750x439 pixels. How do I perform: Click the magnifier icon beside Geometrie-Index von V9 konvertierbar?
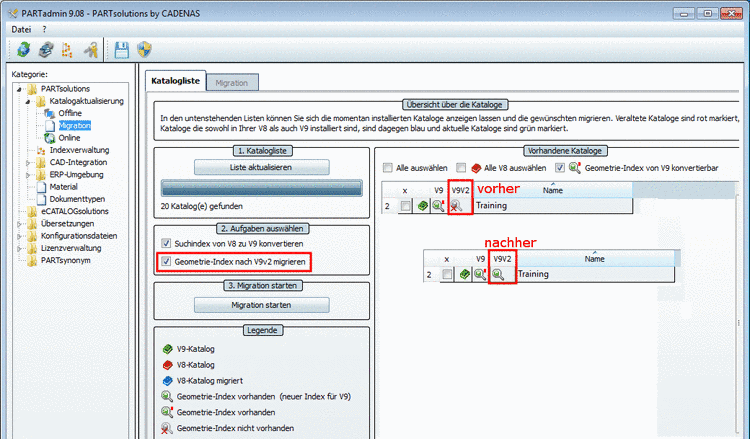tap(574, 167)
